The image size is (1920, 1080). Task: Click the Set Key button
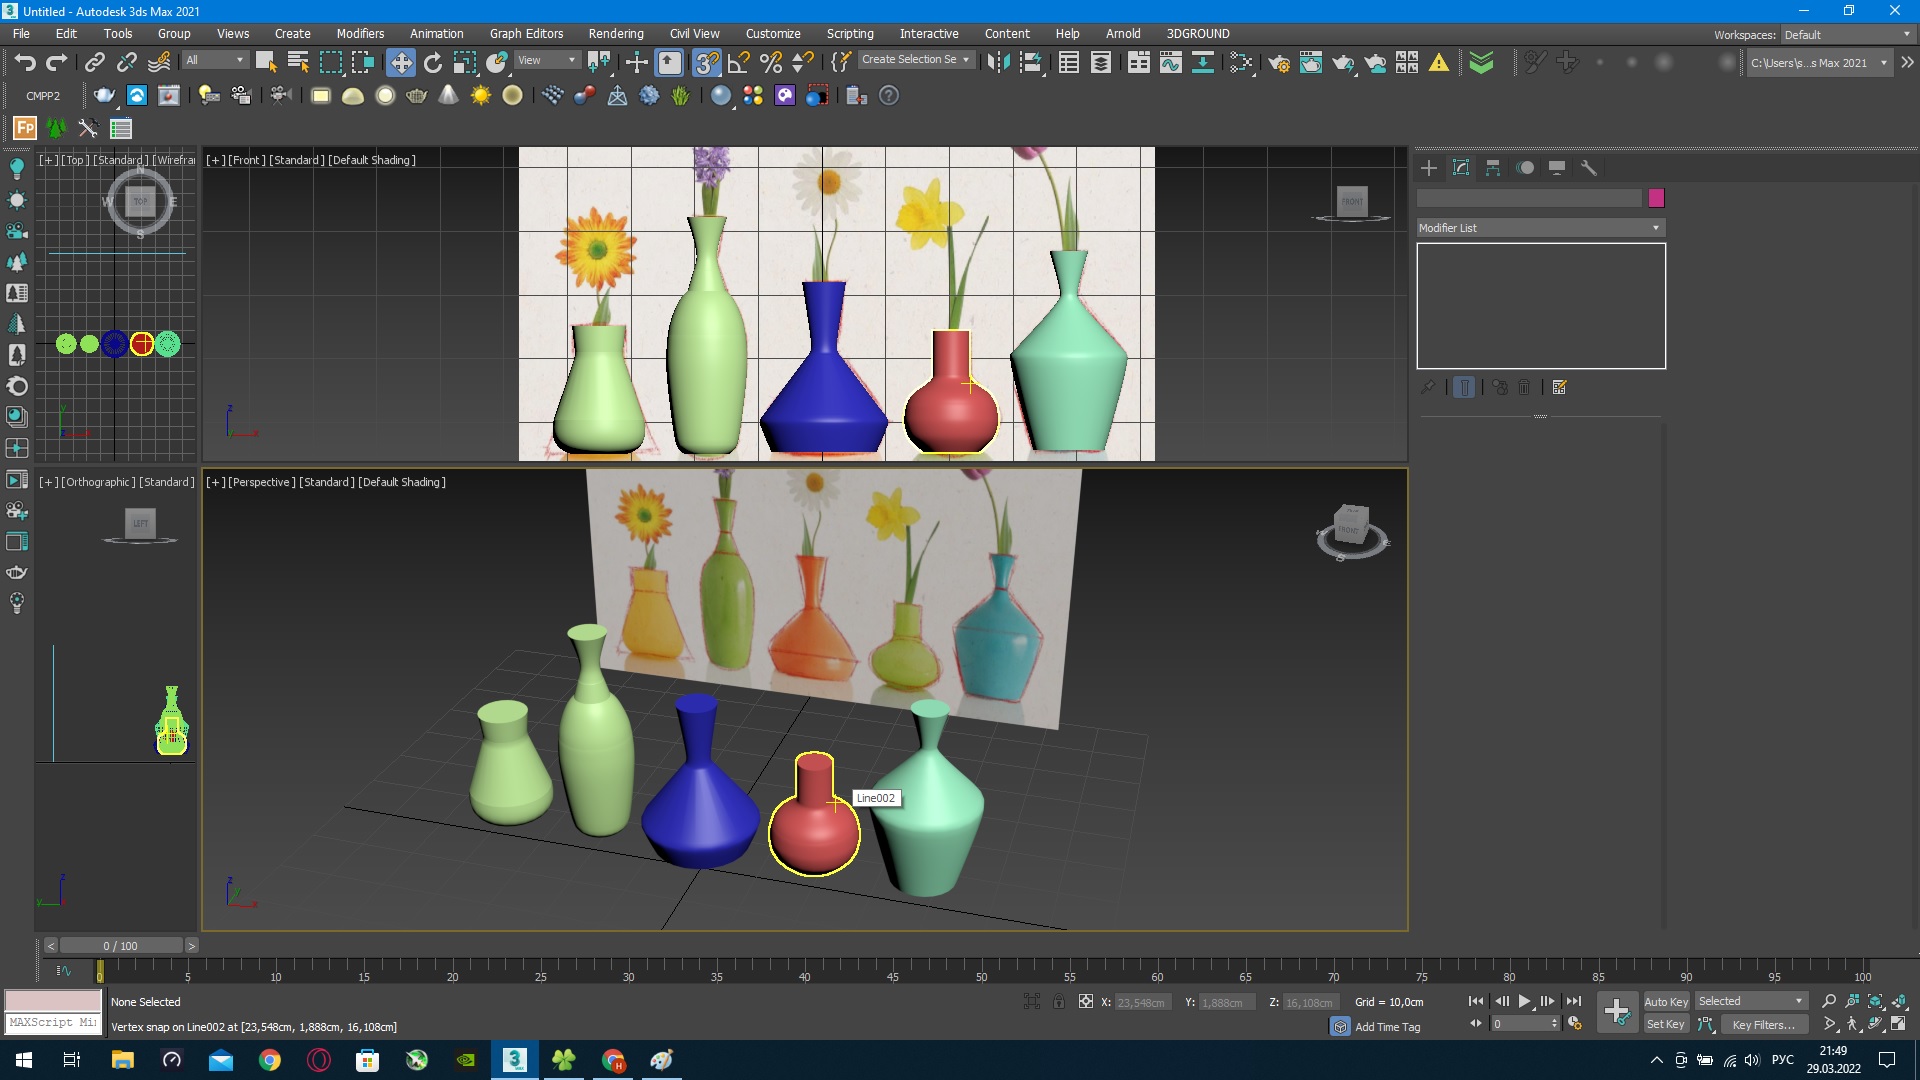point(1666,1024)
